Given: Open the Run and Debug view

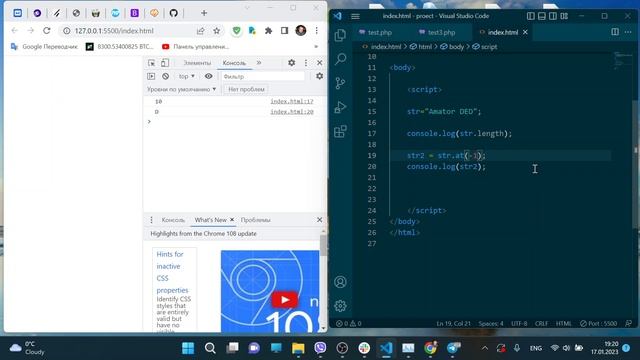Looking at the screenshot, I should pos(340,107).
